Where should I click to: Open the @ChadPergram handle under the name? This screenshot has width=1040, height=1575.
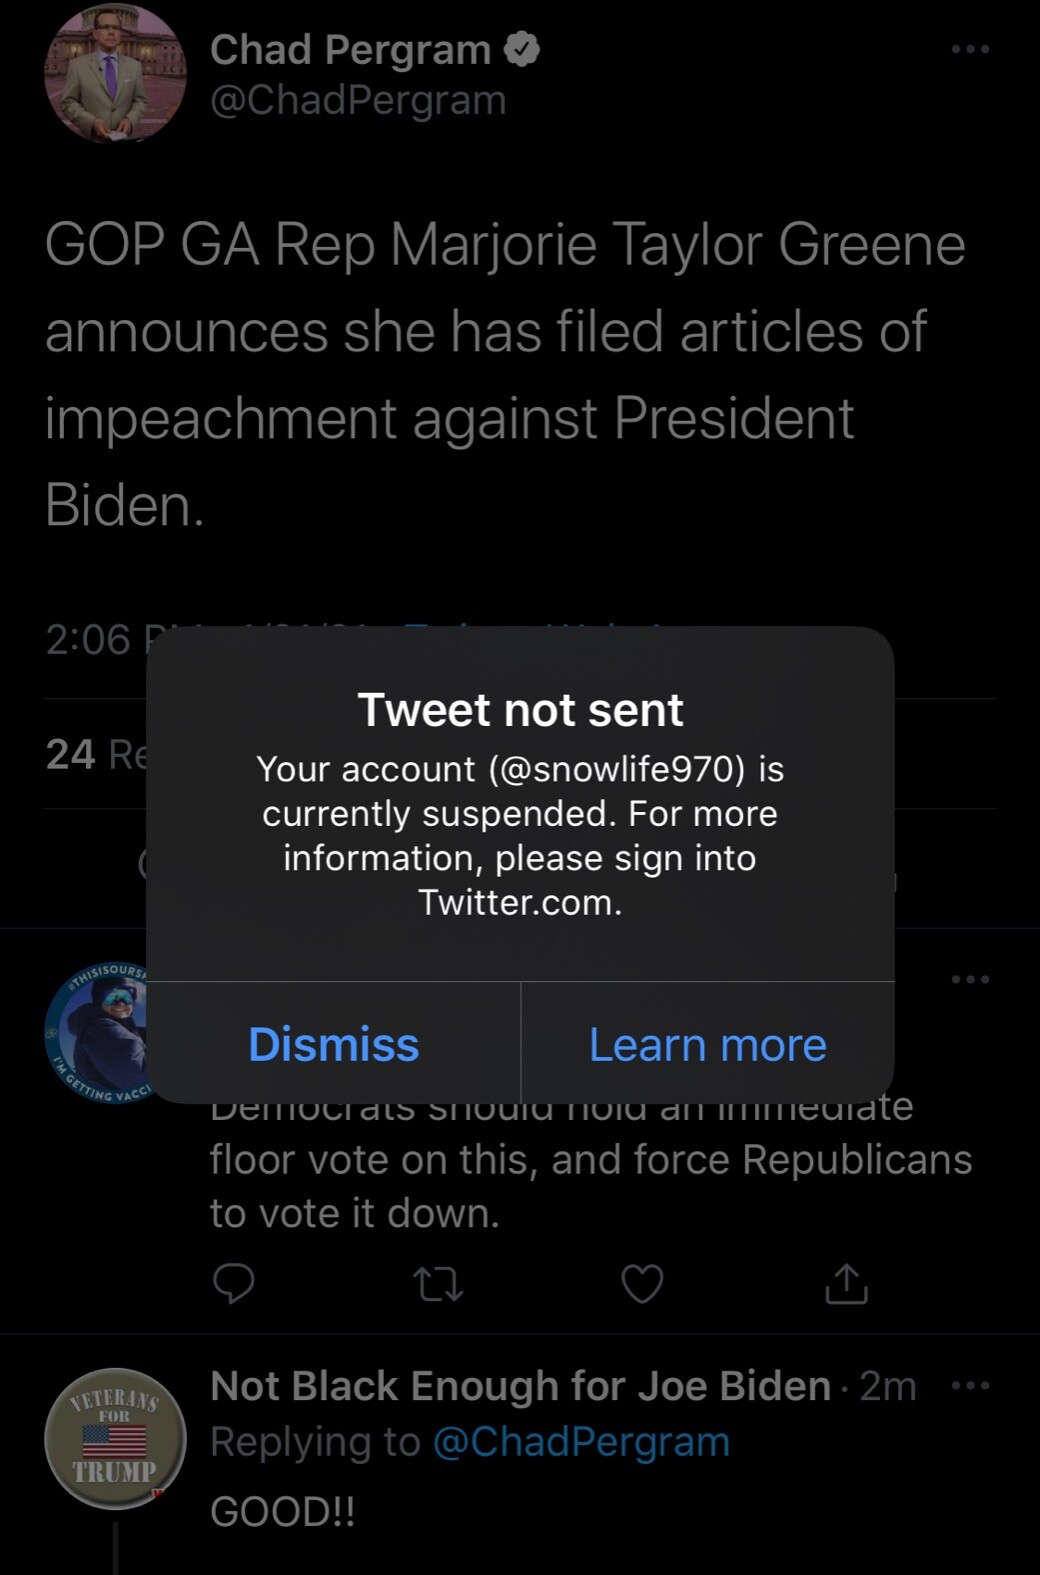[x=358, y=101]
